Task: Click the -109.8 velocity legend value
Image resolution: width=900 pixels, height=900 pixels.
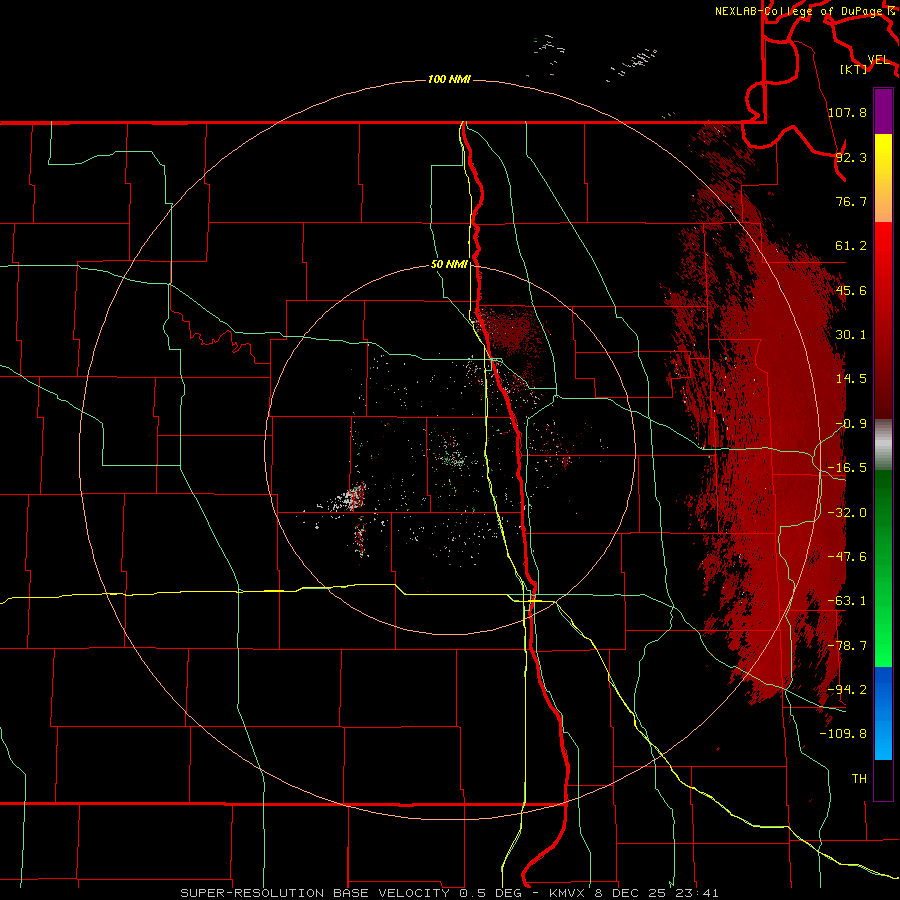Action: (x=843, y=734)
